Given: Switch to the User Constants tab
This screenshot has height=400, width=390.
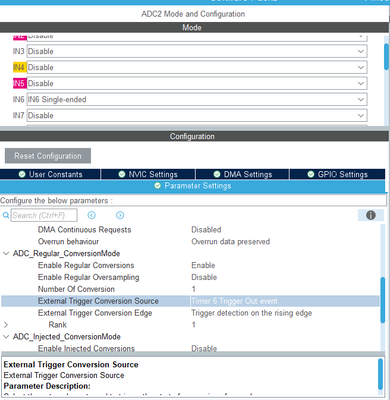Looking at the screenshot, I should [x=50, y=174].
